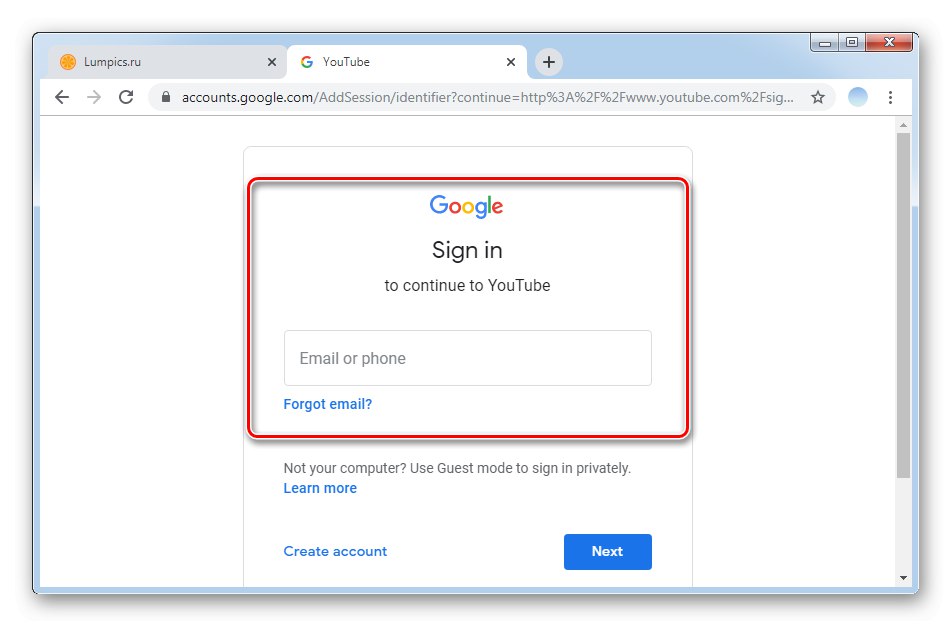Open the Learn more link
The height and width of the screenshot is (627, 952).
pyautogui.click(x=320, y=488)
